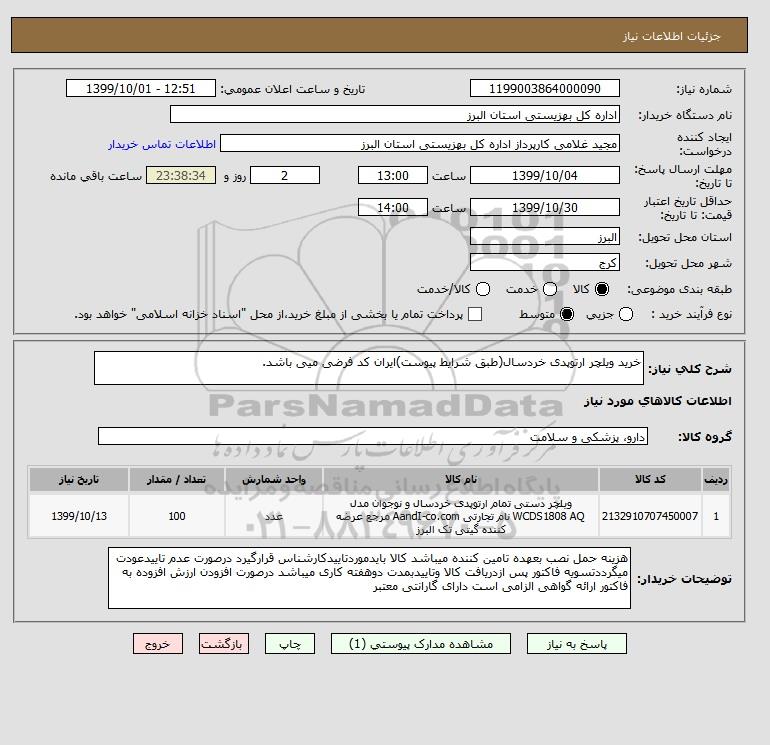Click the remaining time countdown 23:38:34

tap(181, 175)
